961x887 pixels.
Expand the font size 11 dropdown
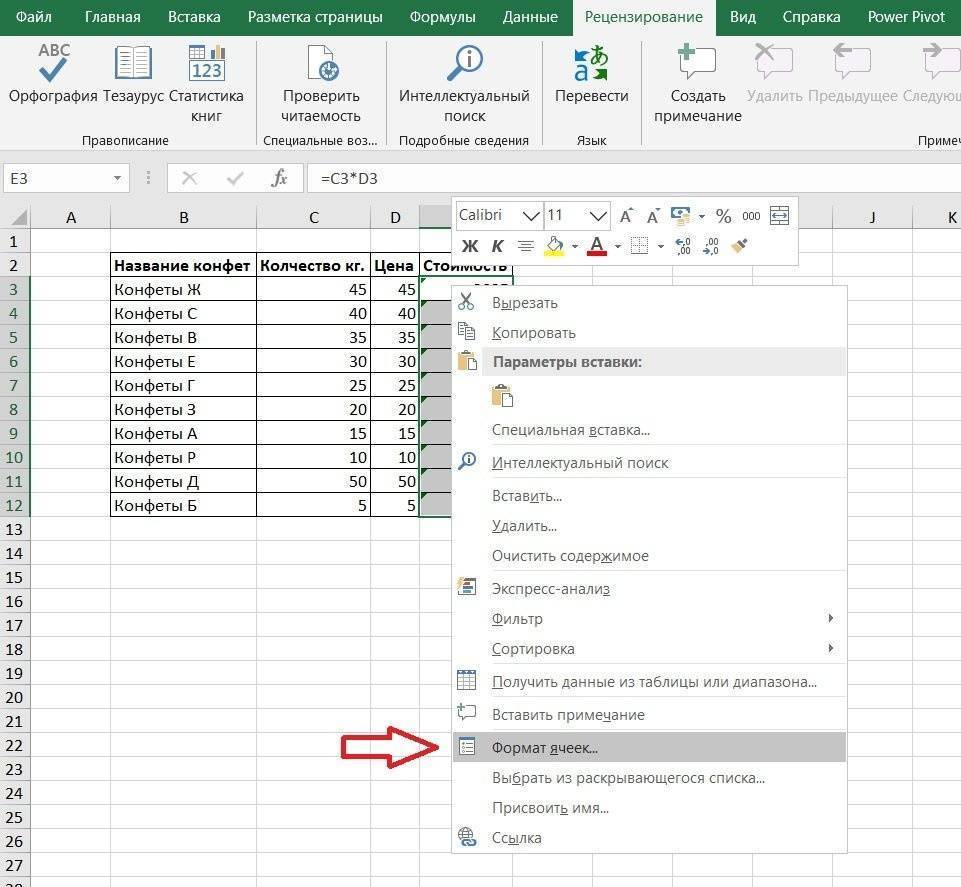(x=598, y=216)
